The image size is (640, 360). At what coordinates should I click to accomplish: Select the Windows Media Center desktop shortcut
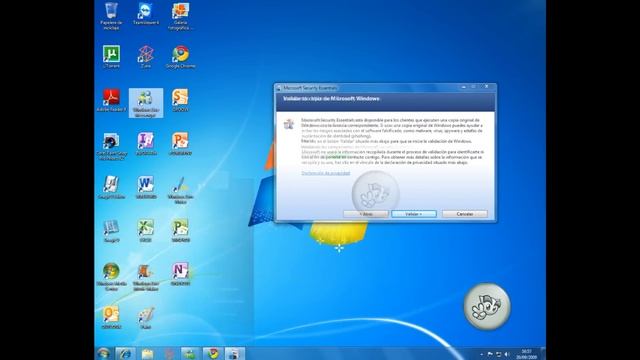[111, 277]
